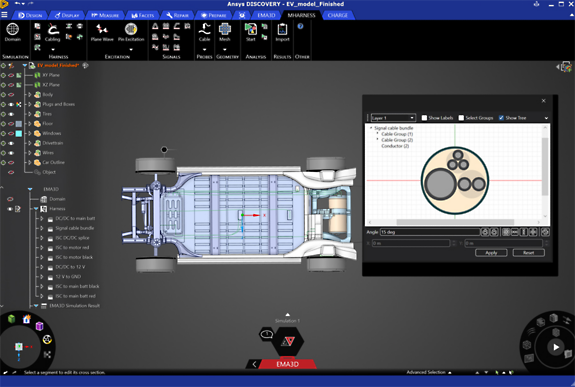
Task: Click the Reset button
Action: [528, 253]
